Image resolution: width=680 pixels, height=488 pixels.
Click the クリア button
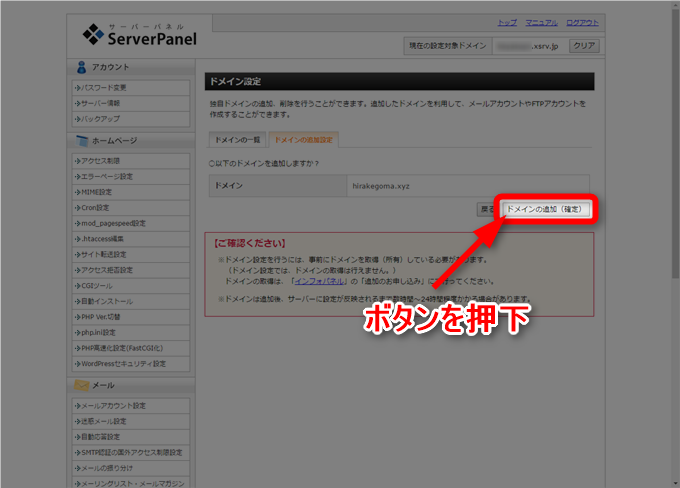(584, 46)
